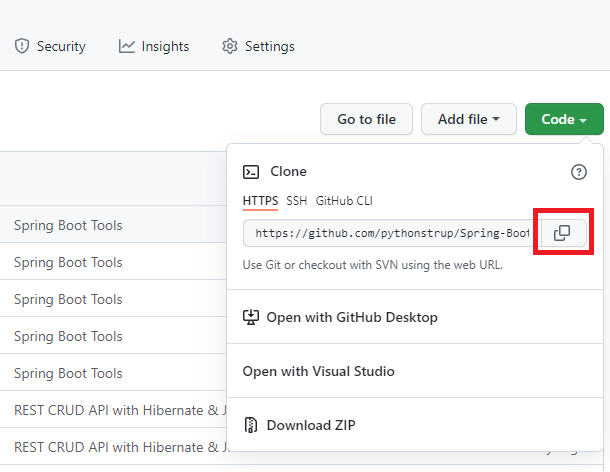Click the first REST CRUD API with Hibernate message
The height and width of the screenshot is (472, 610).
[120, 410]
